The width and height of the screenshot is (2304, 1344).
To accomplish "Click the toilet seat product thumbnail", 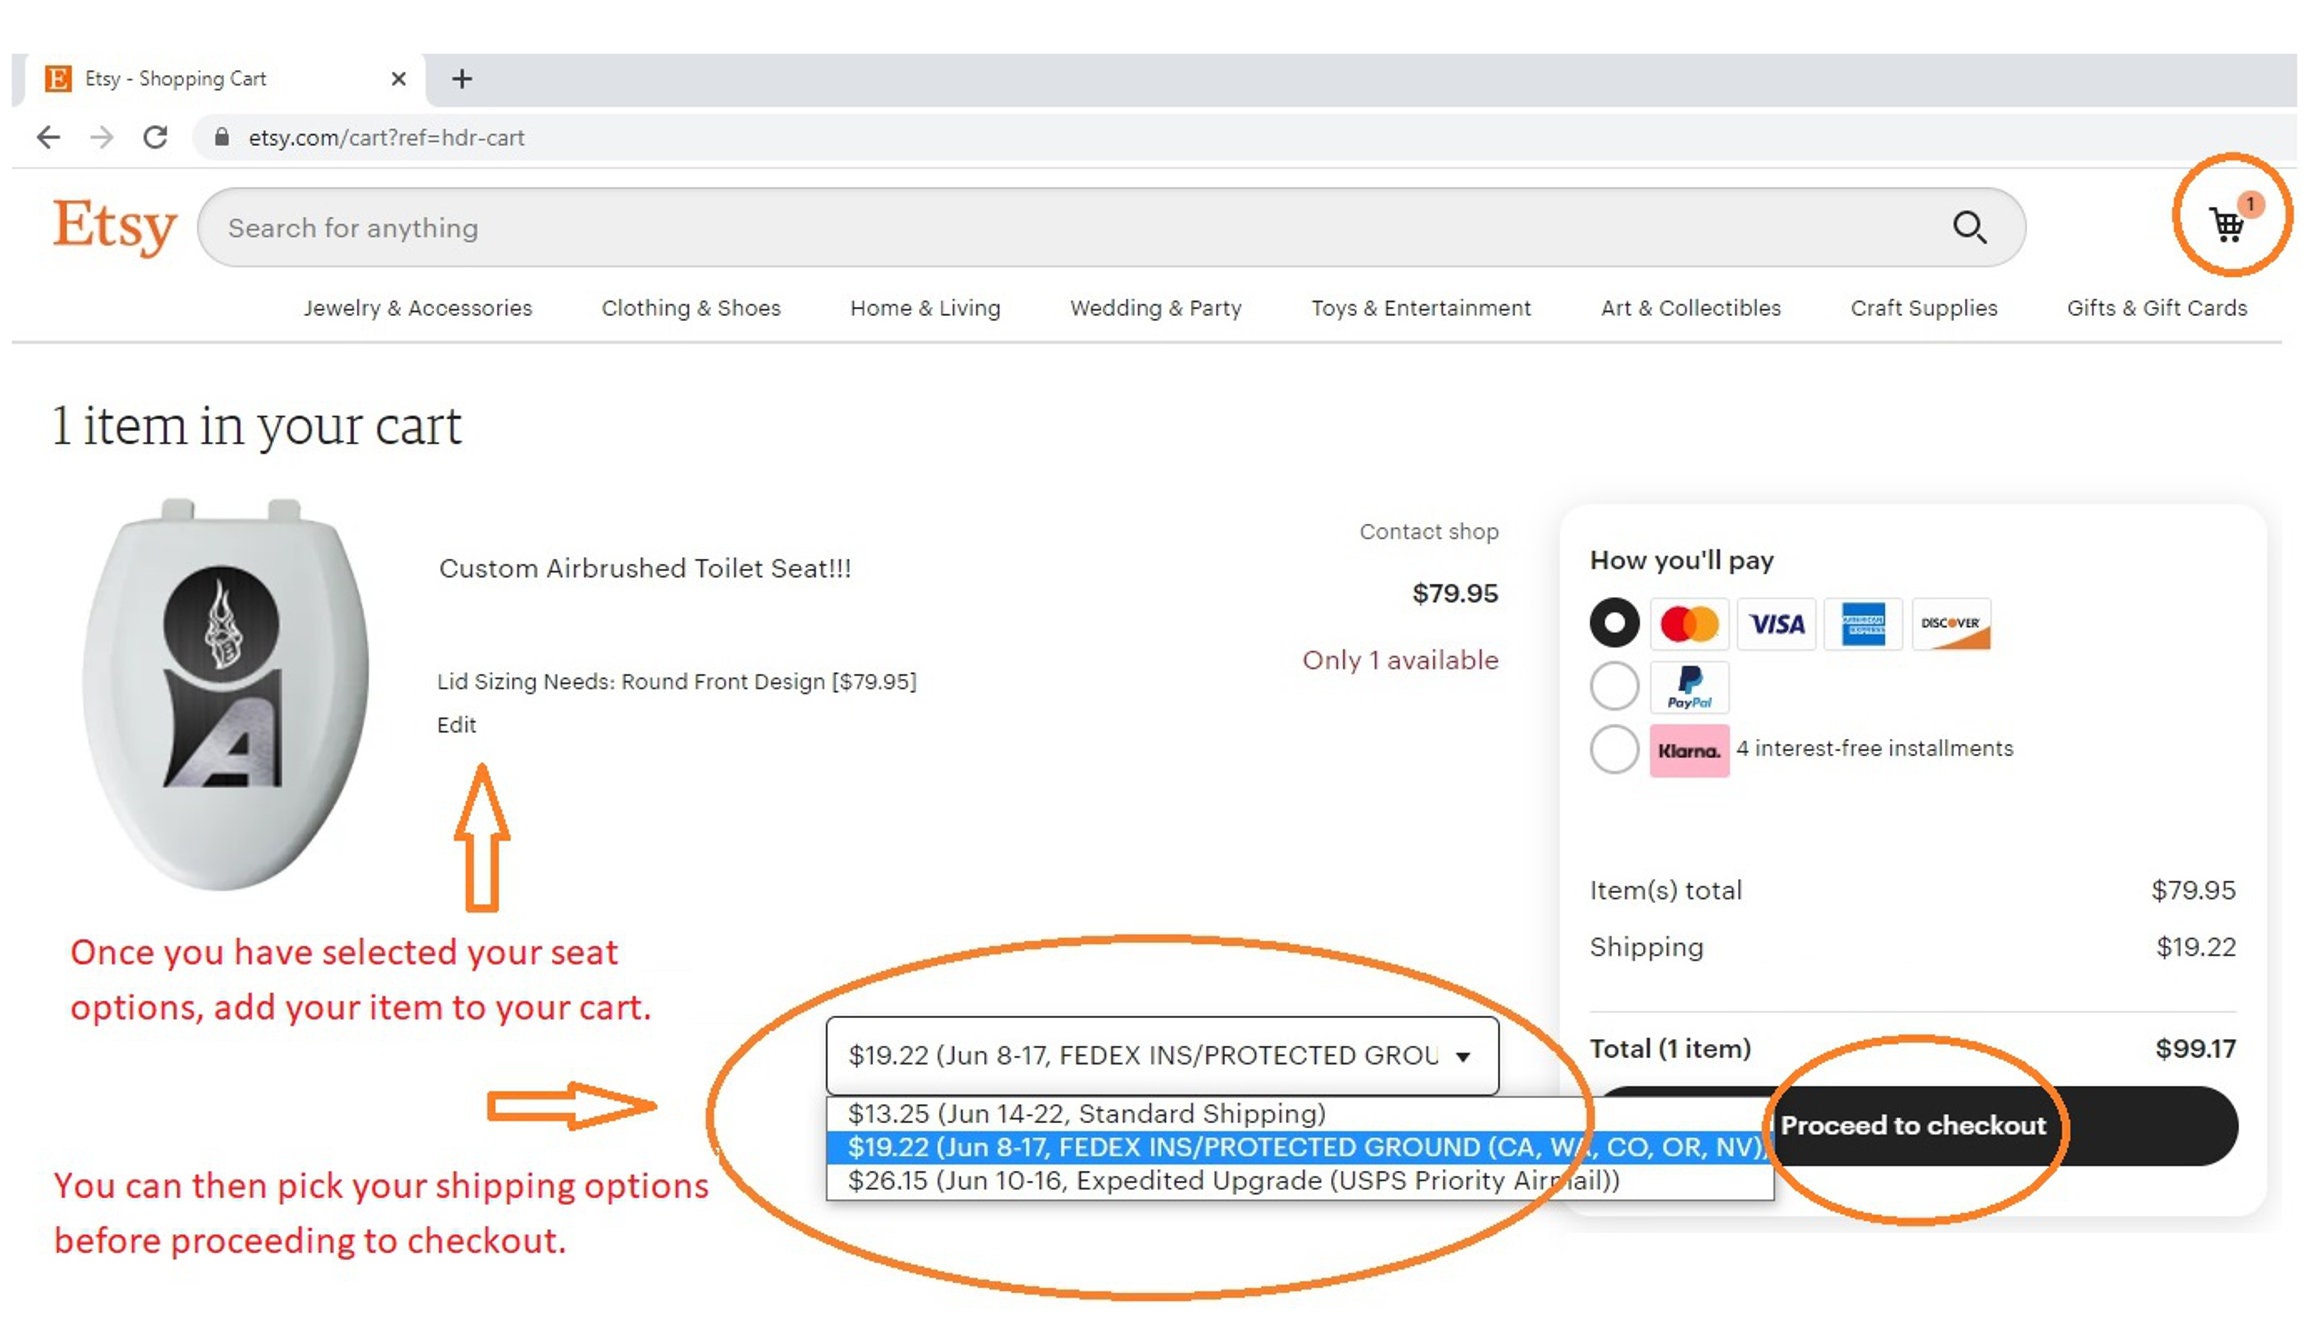I will click(226, 695).
